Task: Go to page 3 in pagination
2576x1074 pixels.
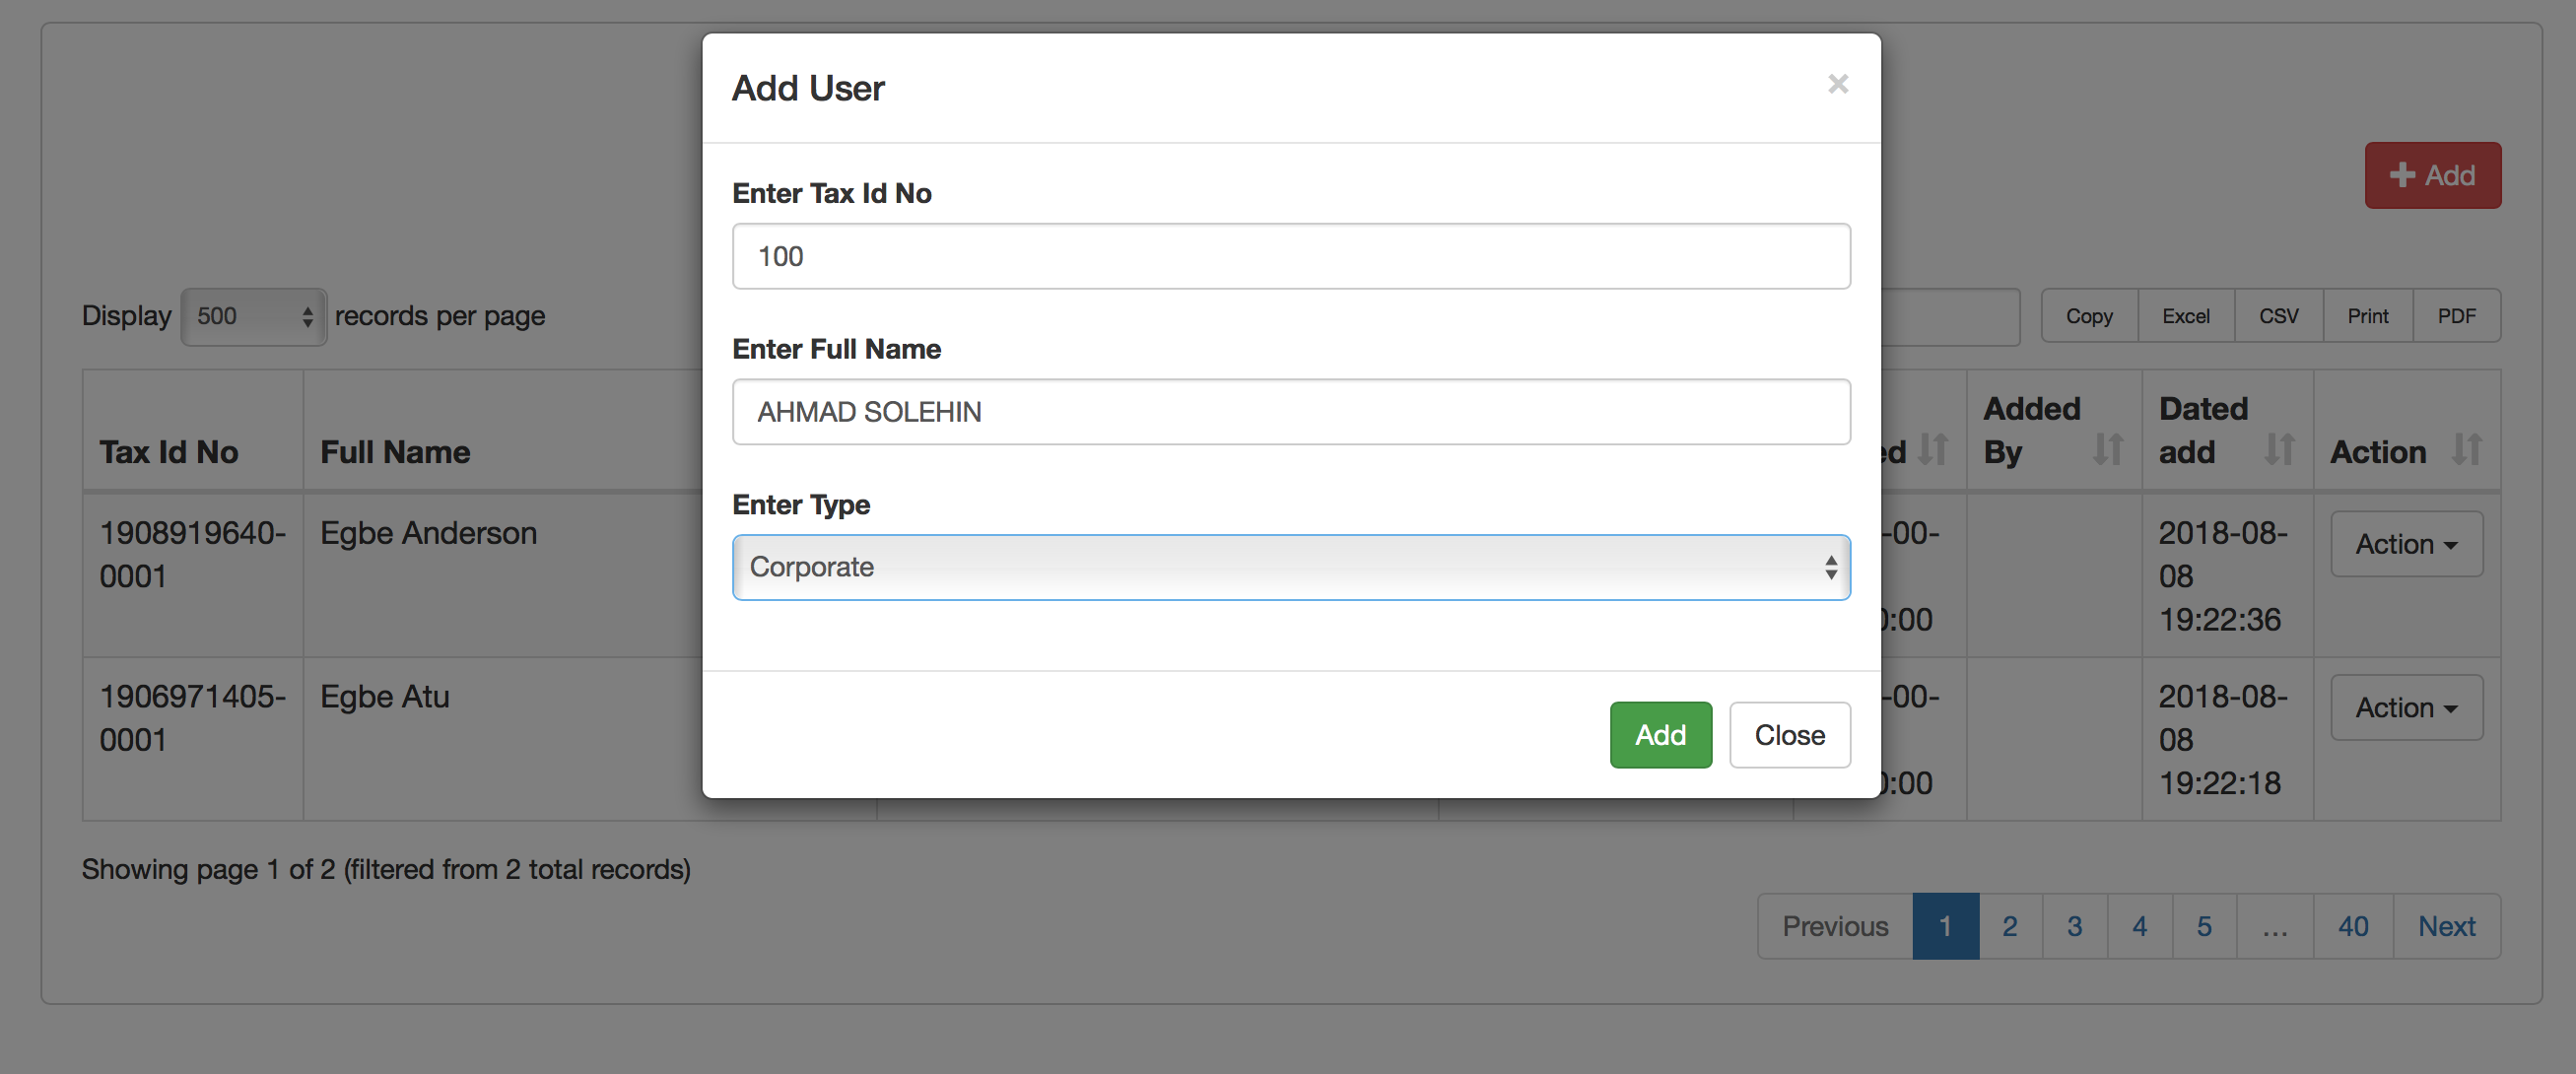Action: 2074,926
